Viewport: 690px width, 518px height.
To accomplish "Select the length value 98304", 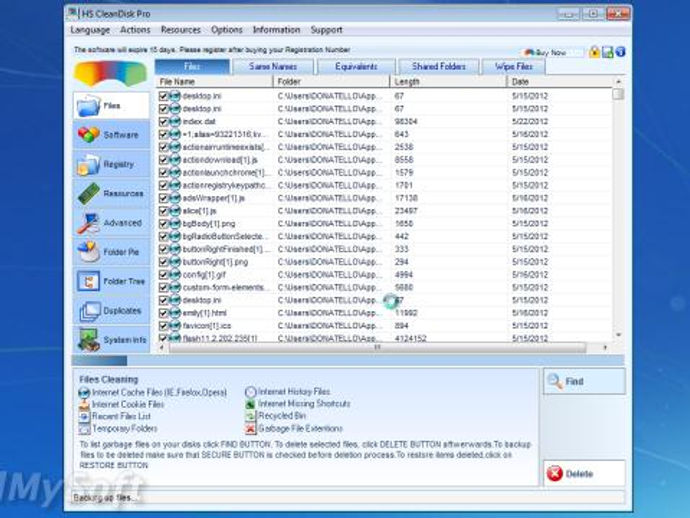I will 406,121.
